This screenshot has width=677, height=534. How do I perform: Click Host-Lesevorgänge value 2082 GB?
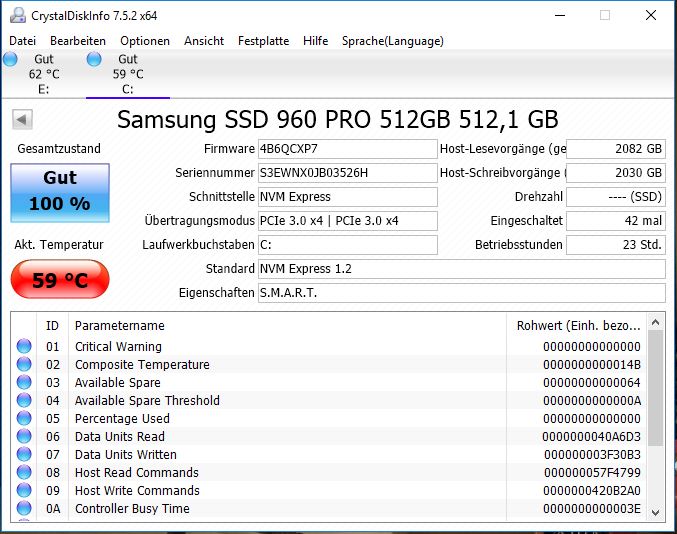point(616,149)
